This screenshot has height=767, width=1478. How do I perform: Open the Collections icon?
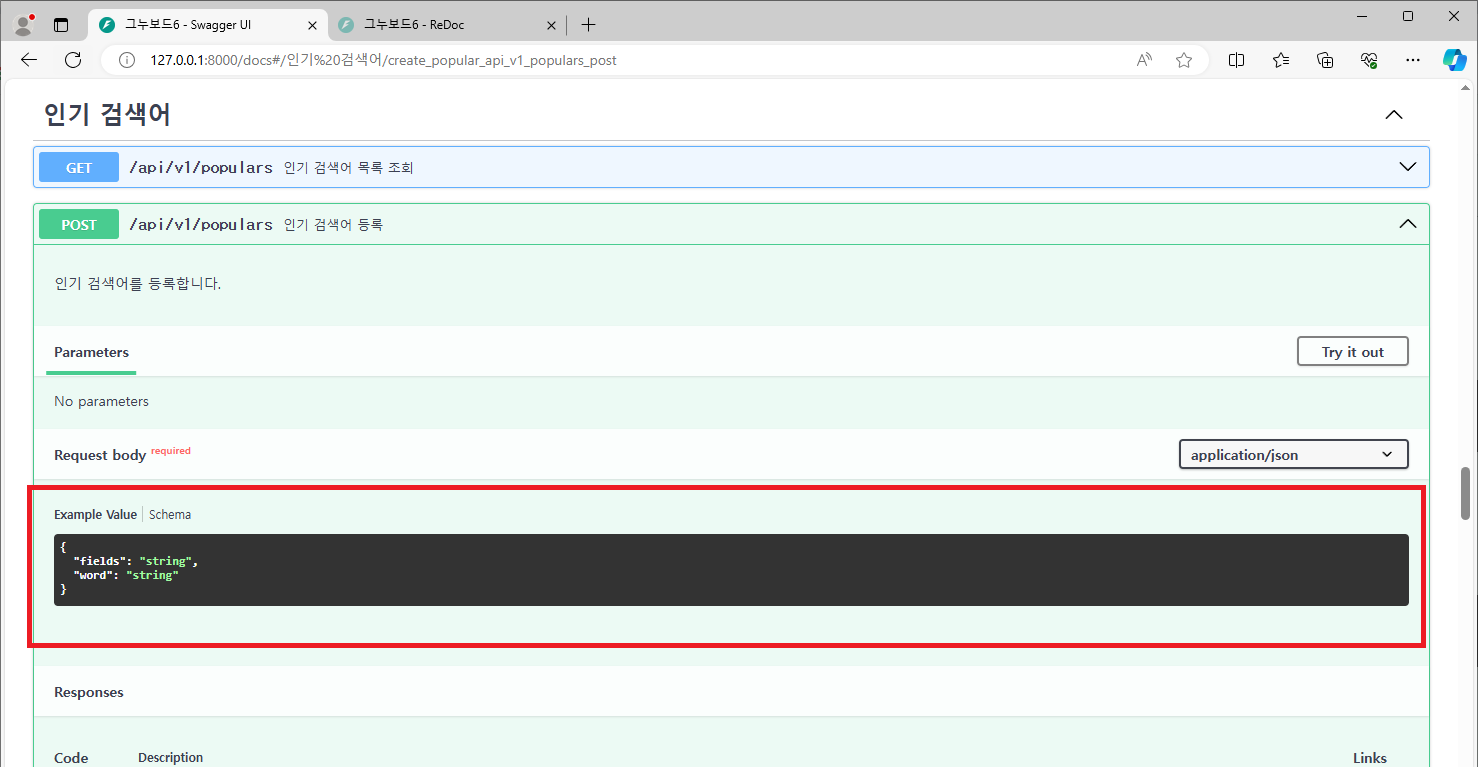1325,60
